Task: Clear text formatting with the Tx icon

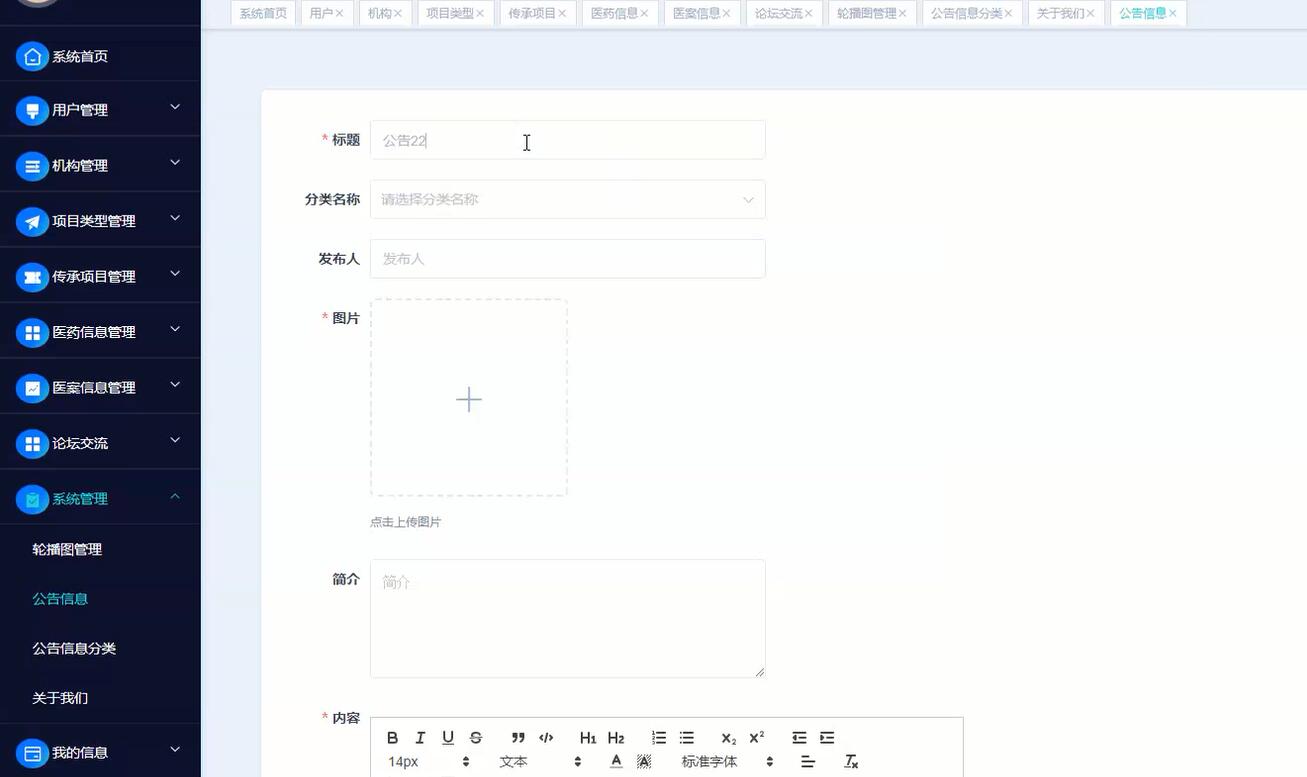Action: click(x=850, y=761)
